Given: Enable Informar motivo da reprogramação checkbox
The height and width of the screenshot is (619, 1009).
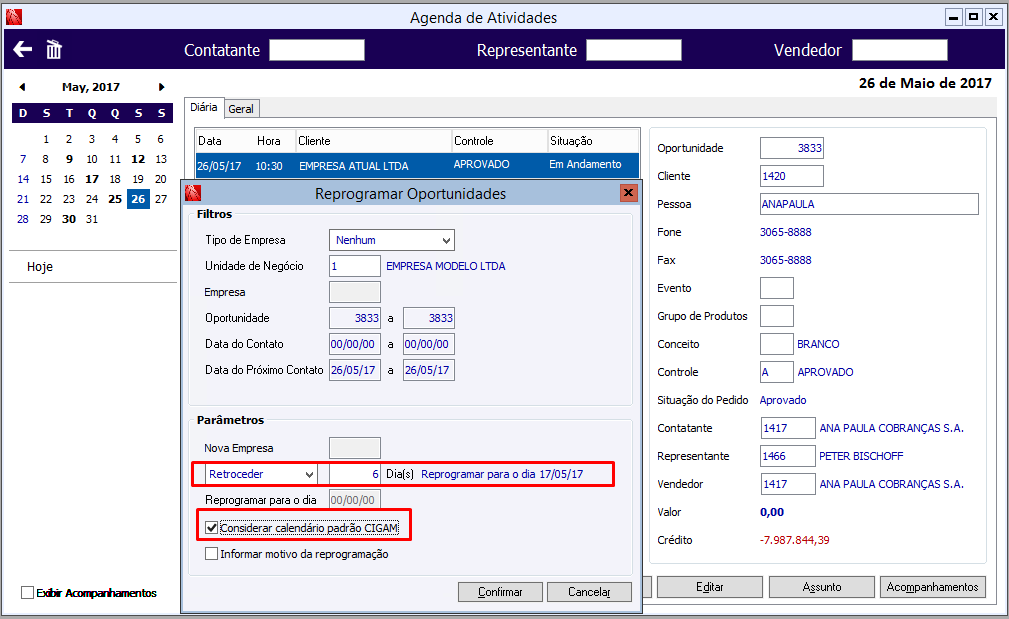Looking at the screenshot, I should pyautogui.click(x=211, y=553).
